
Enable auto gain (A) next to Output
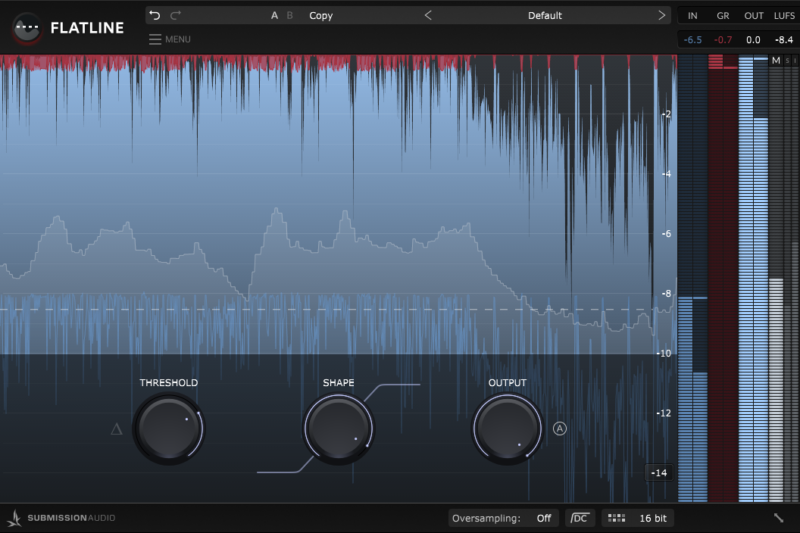tap(560, 428)
